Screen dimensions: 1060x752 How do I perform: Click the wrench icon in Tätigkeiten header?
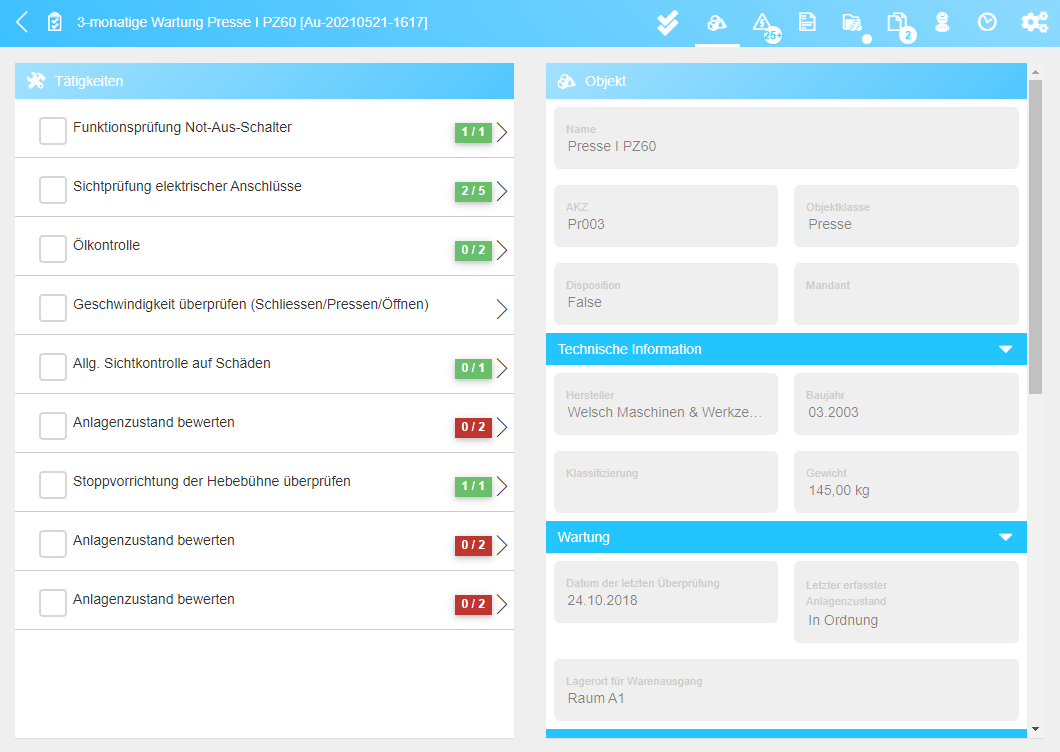click(36, 81)
